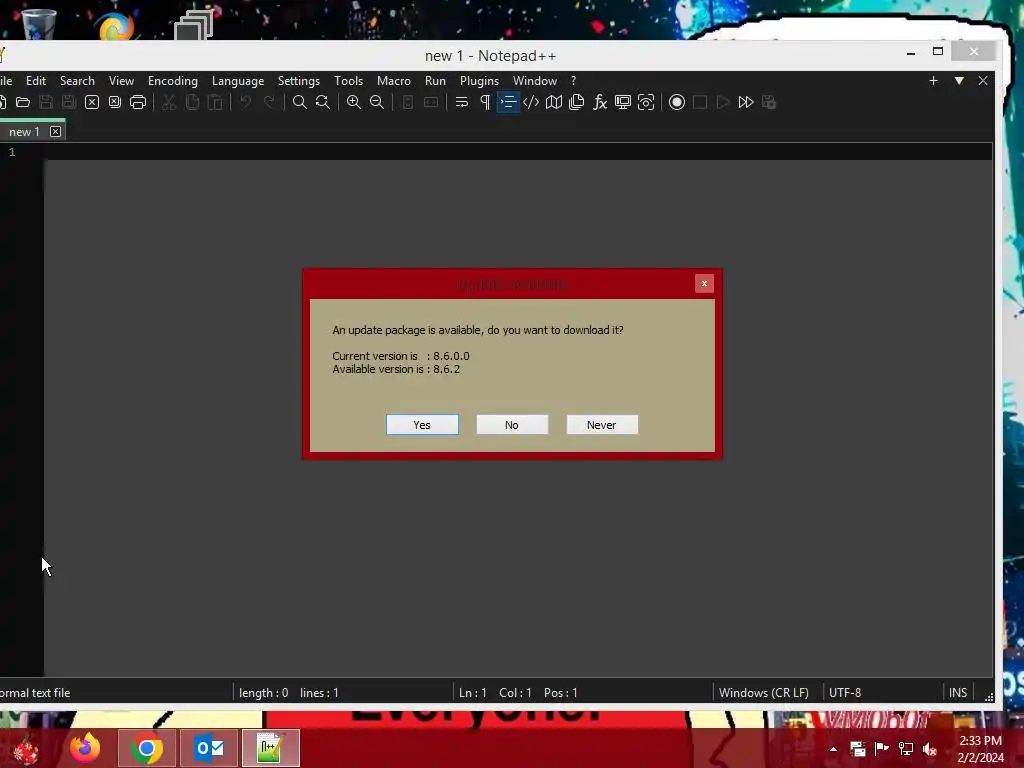This screenshot has height=768, width=1024.
Task: Click Never in the update dialog
Action: 601,424
